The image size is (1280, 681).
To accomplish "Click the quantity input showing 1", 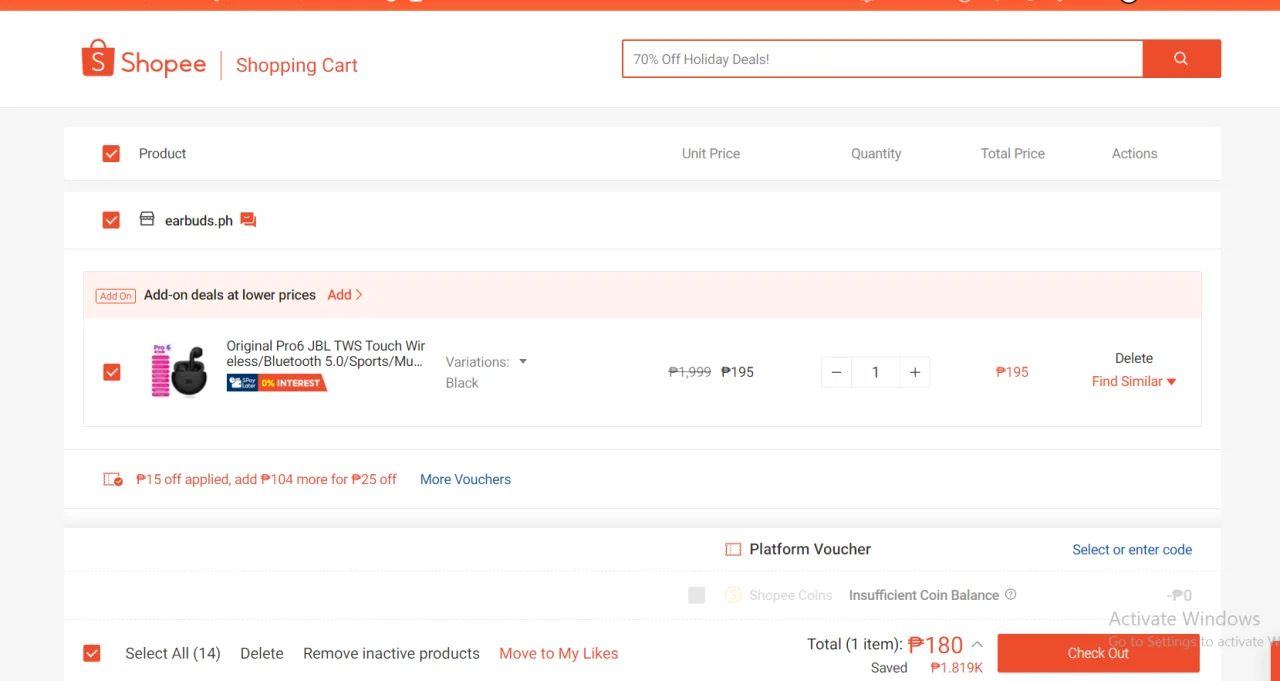I will pyautogui.click(x=876, y=372).
